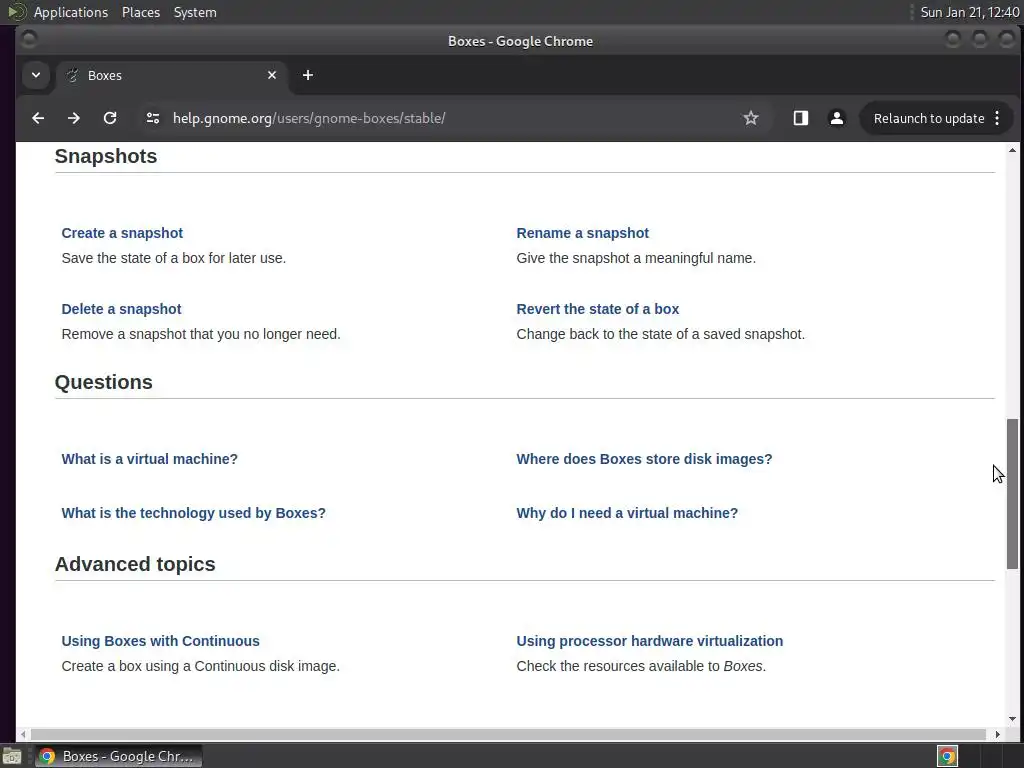Open Where does Boxes store disk images?
The height and width of the screenshot is (768, 1024).
tap(644, 459)
